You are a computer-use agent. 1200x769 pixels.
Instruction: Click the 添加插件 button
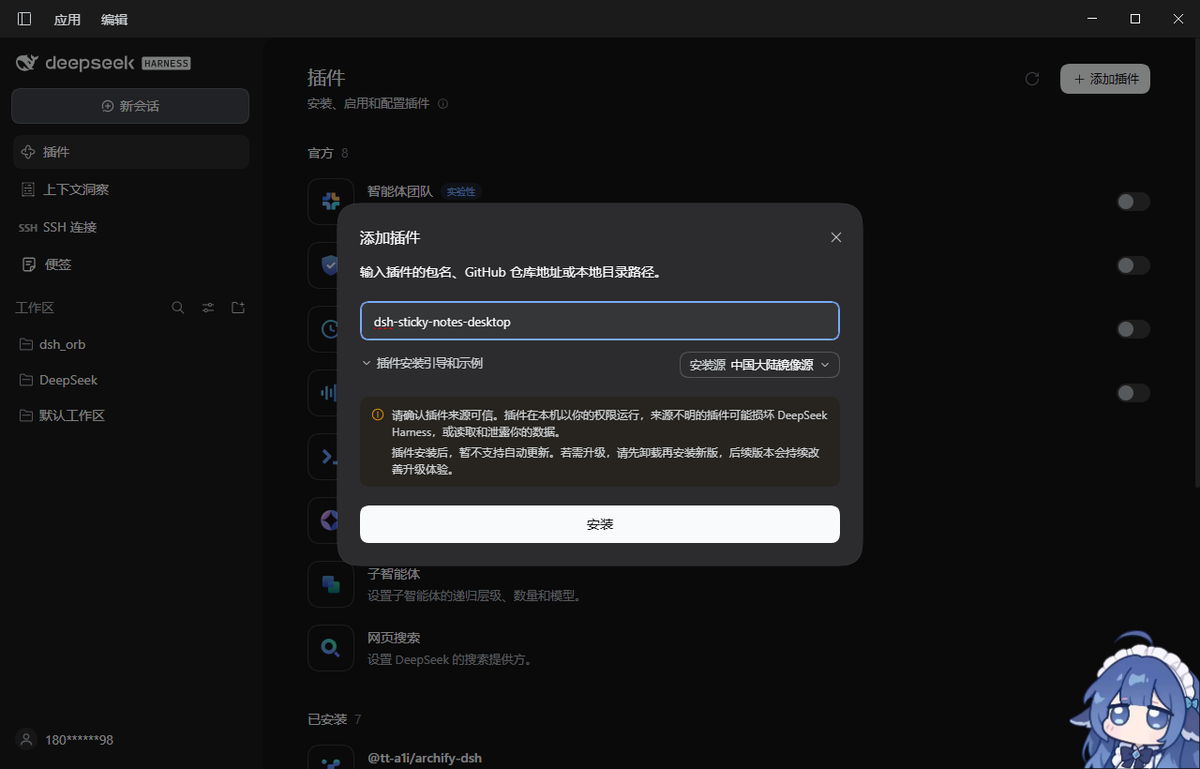[x=1105, y=79]
